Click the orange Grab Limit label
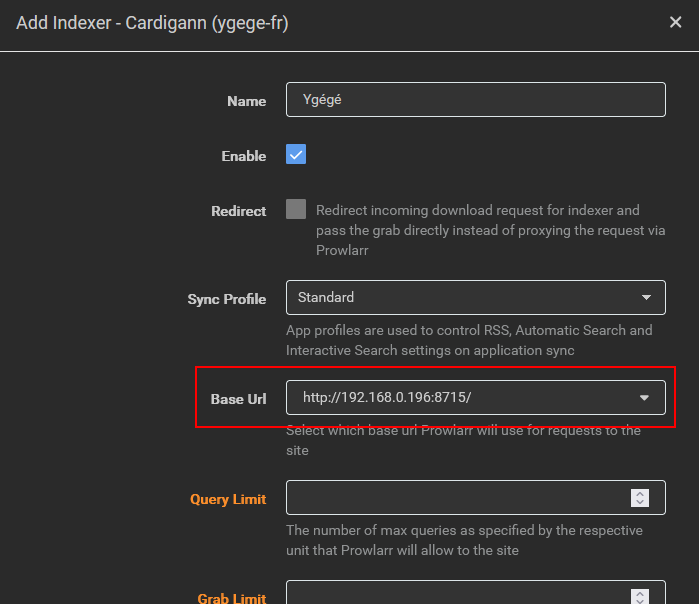The height and width of the screenshot is (604, 699). [x=232, y=598]
